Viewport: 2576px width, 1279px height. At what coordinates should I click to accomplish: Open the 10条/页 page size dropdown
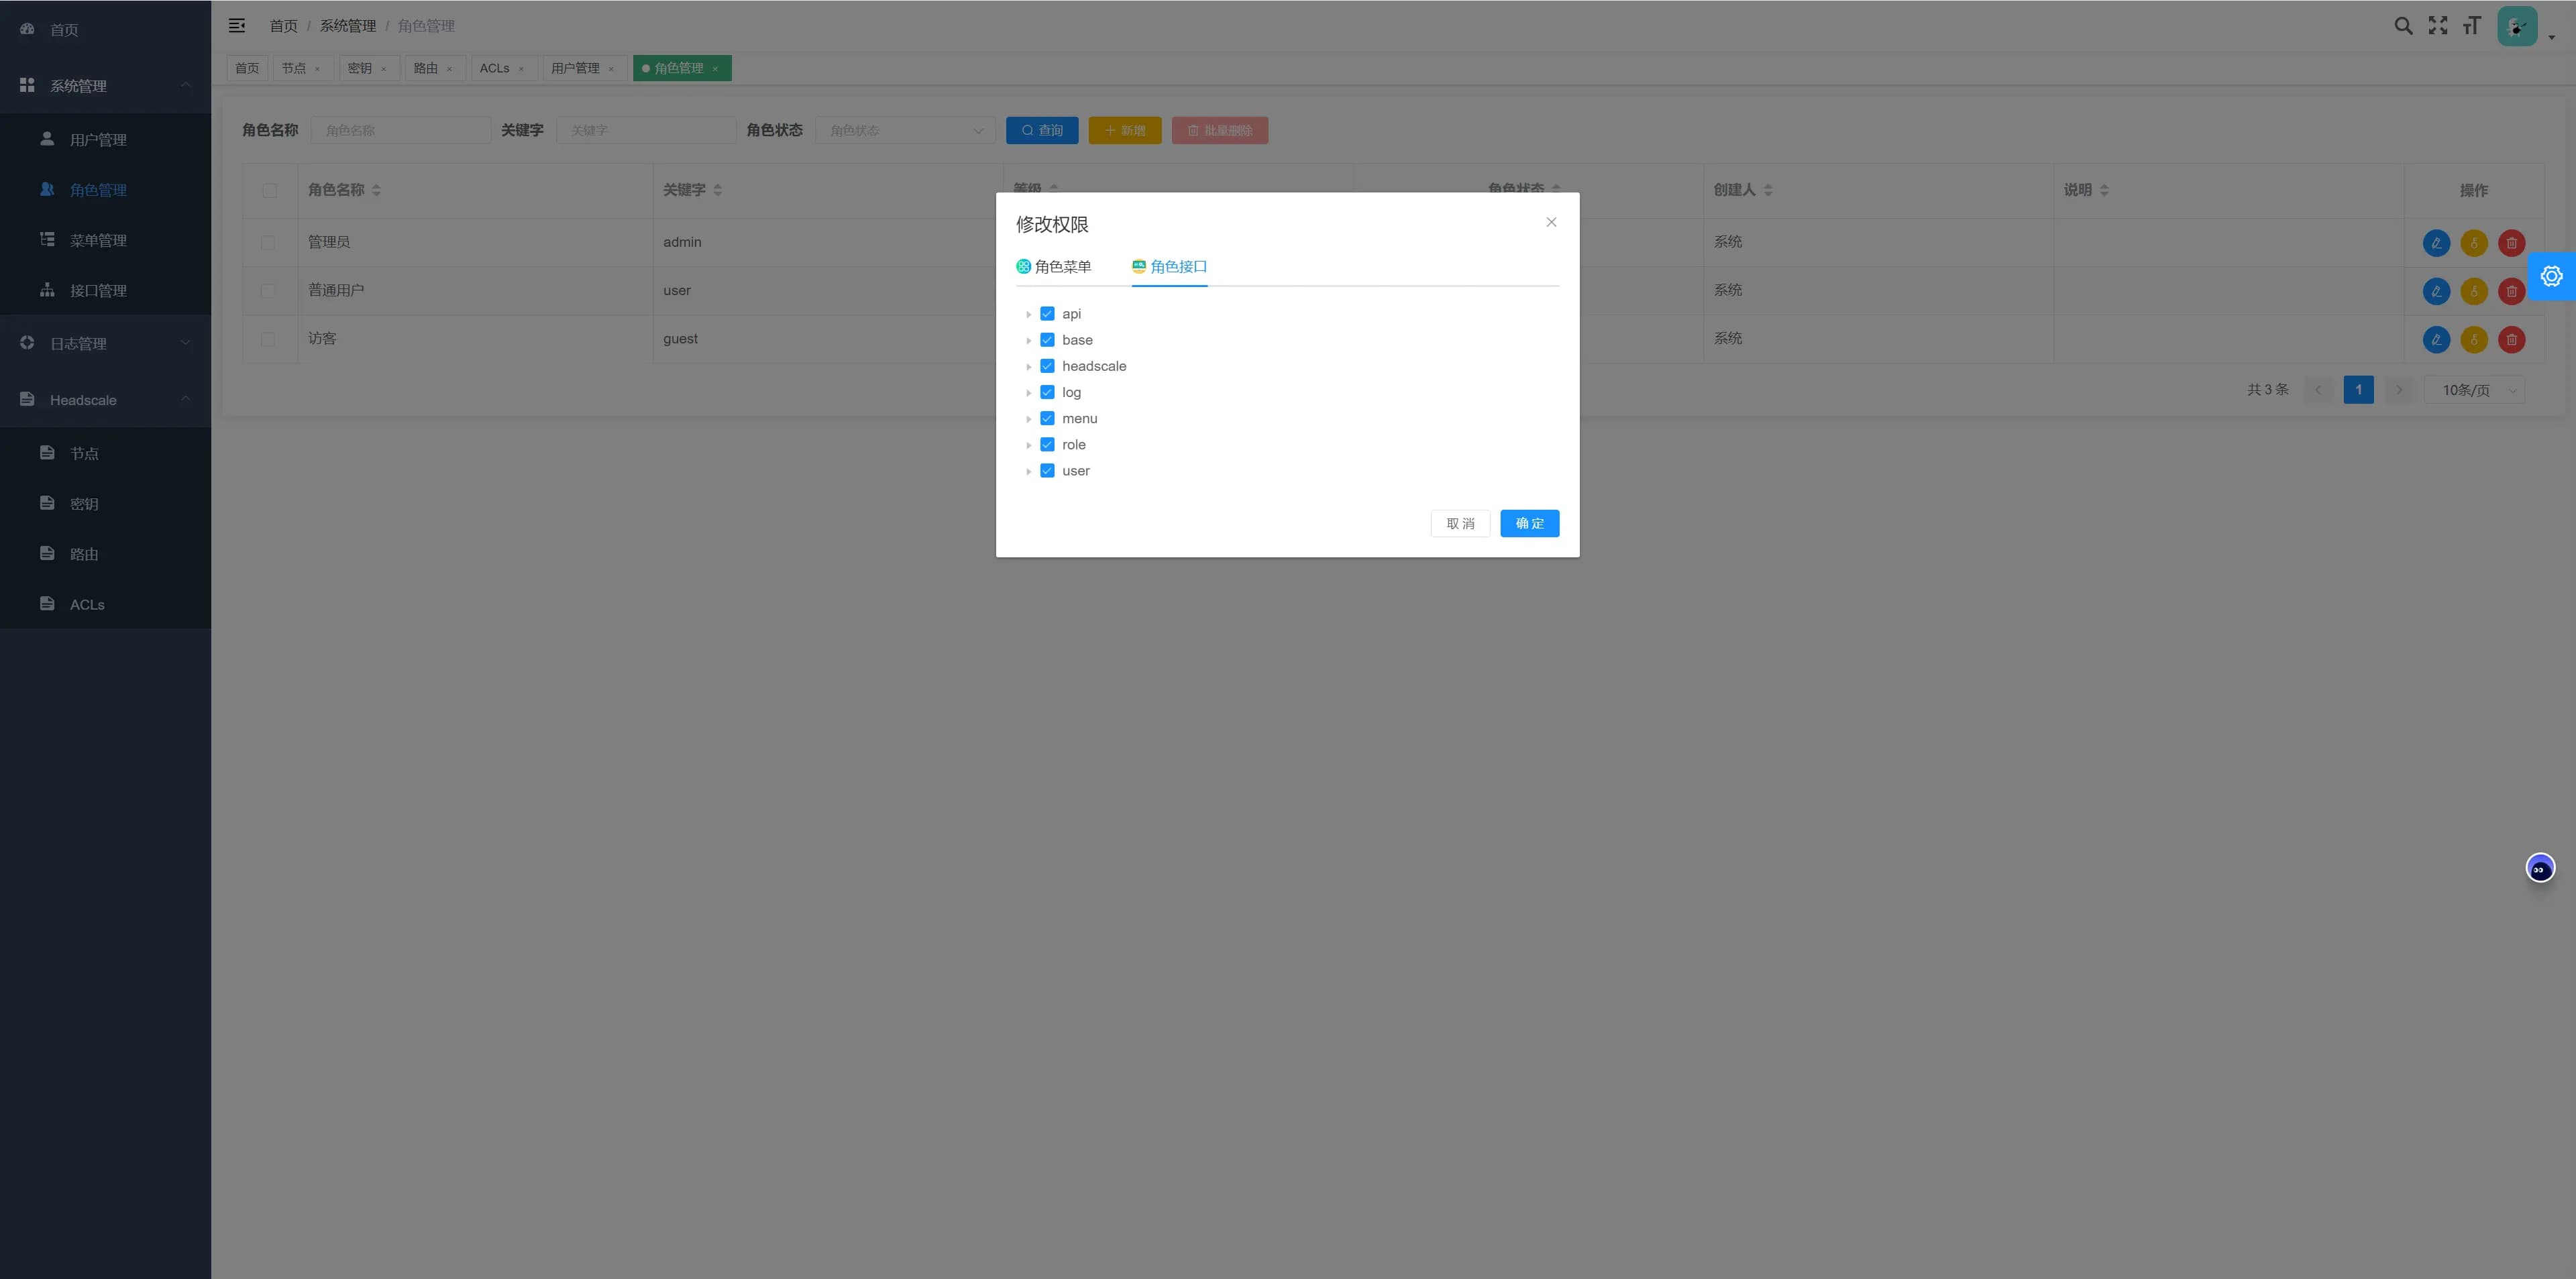point(2474,390)
